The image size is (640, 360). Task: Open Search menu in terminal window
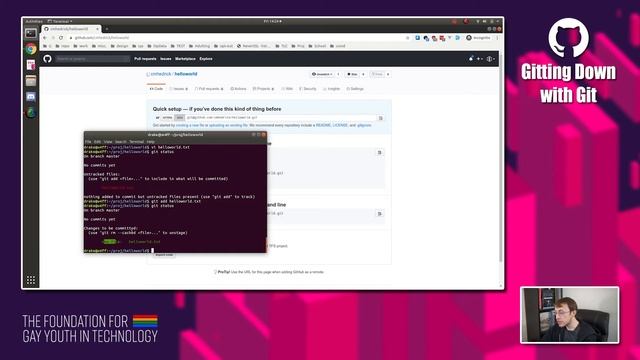tap(120, 142)
